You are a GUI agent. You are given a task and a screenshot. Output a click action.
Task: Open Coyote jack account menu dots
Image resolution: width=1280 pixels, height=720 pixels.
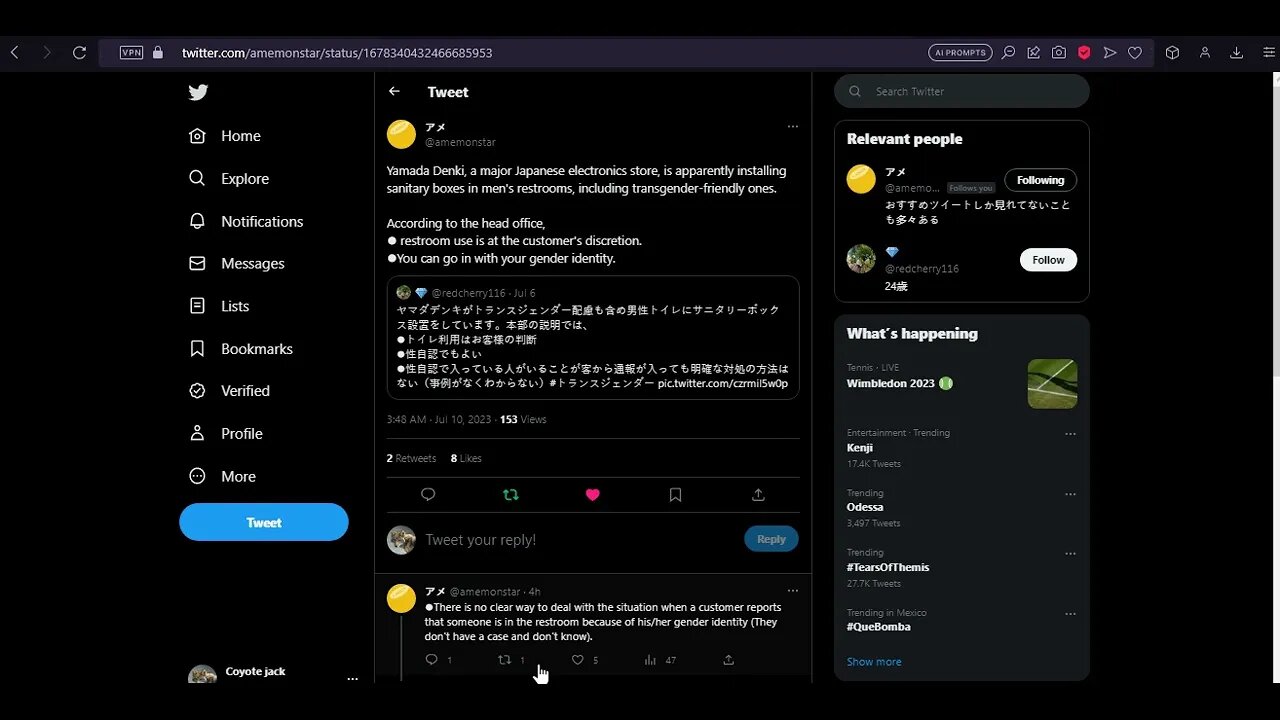352,678
